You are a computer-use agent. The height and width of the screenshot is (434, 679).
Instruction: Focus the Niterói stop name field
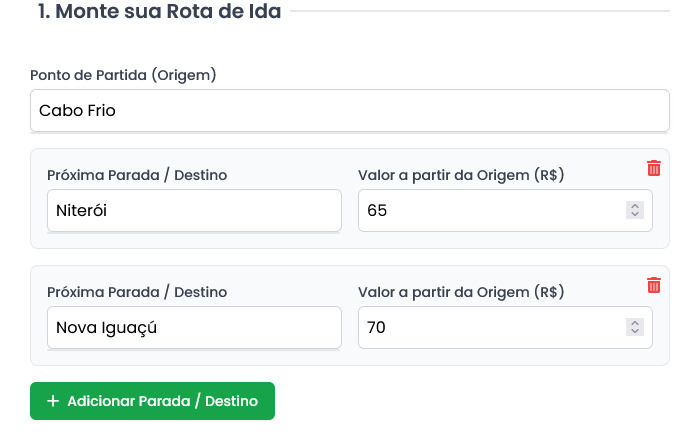[193, 210]
